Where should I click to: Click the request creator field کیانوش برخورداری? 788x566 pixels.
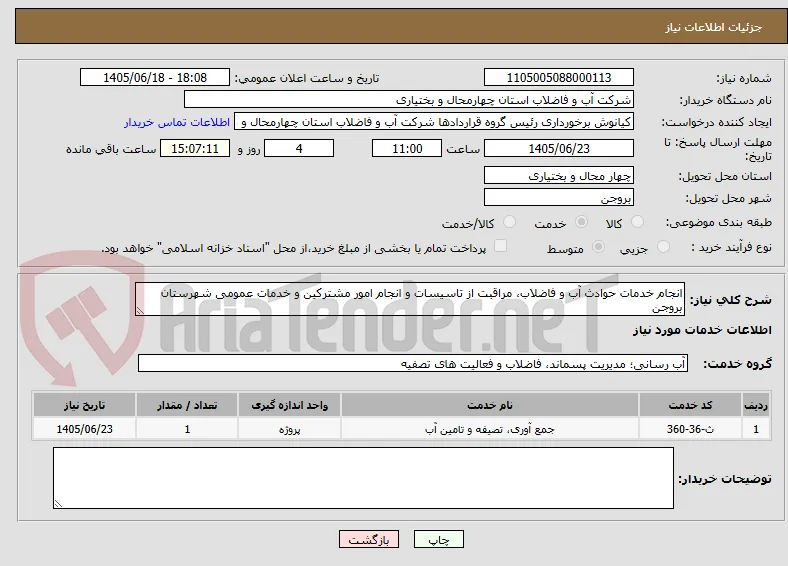point(434,122)
